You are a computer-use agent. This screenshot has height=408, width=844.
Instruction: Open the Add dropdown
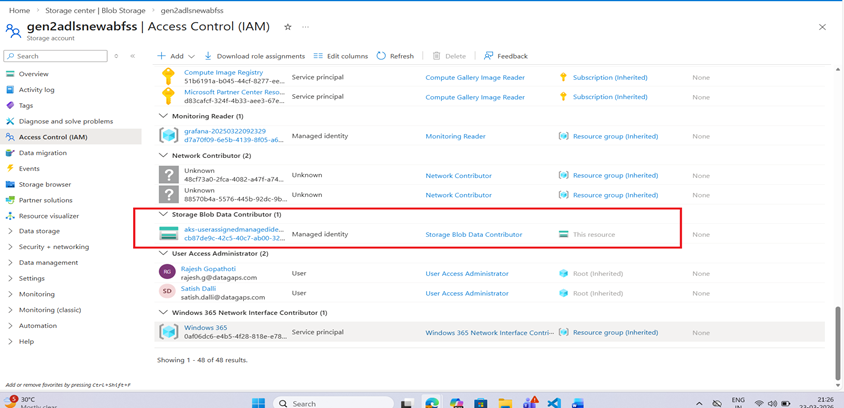click(176, 56)
